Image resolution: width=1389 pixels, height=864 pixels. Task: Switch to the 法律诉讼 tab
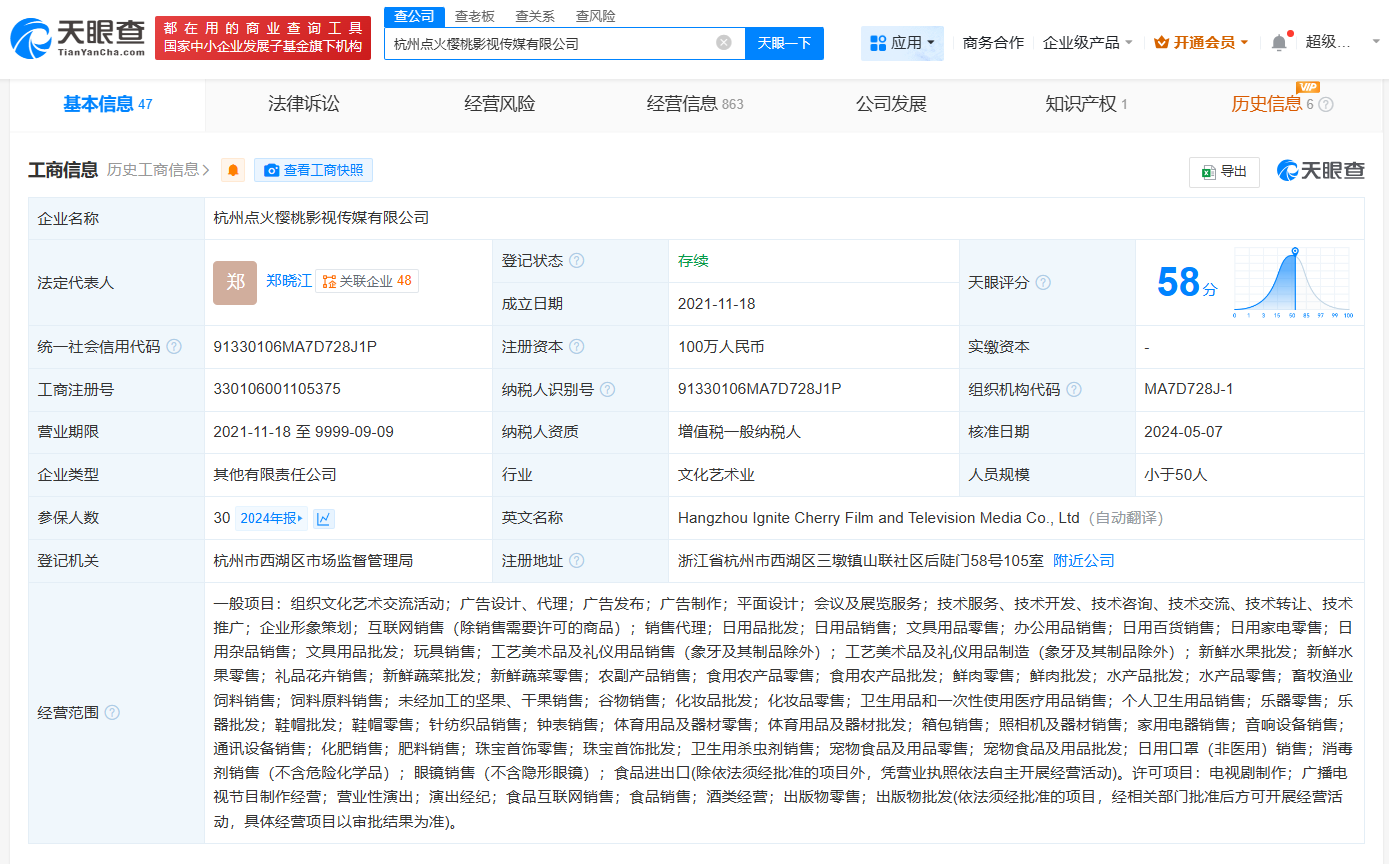[304, 104]
